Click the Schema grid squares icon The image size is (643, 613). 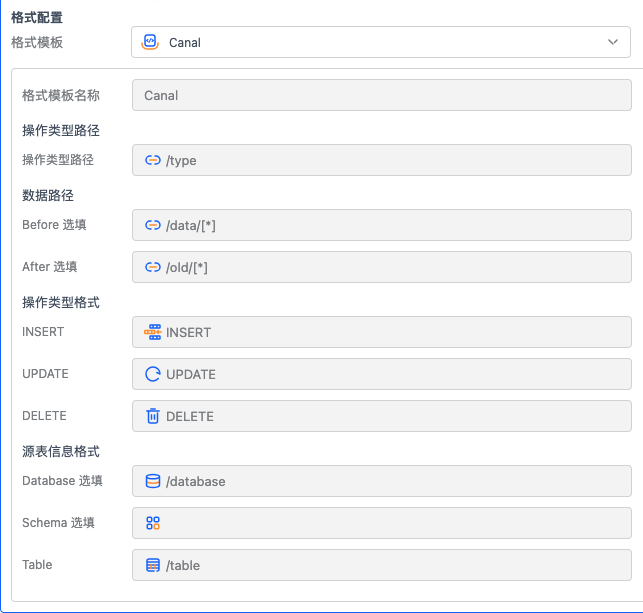point(153,523)
